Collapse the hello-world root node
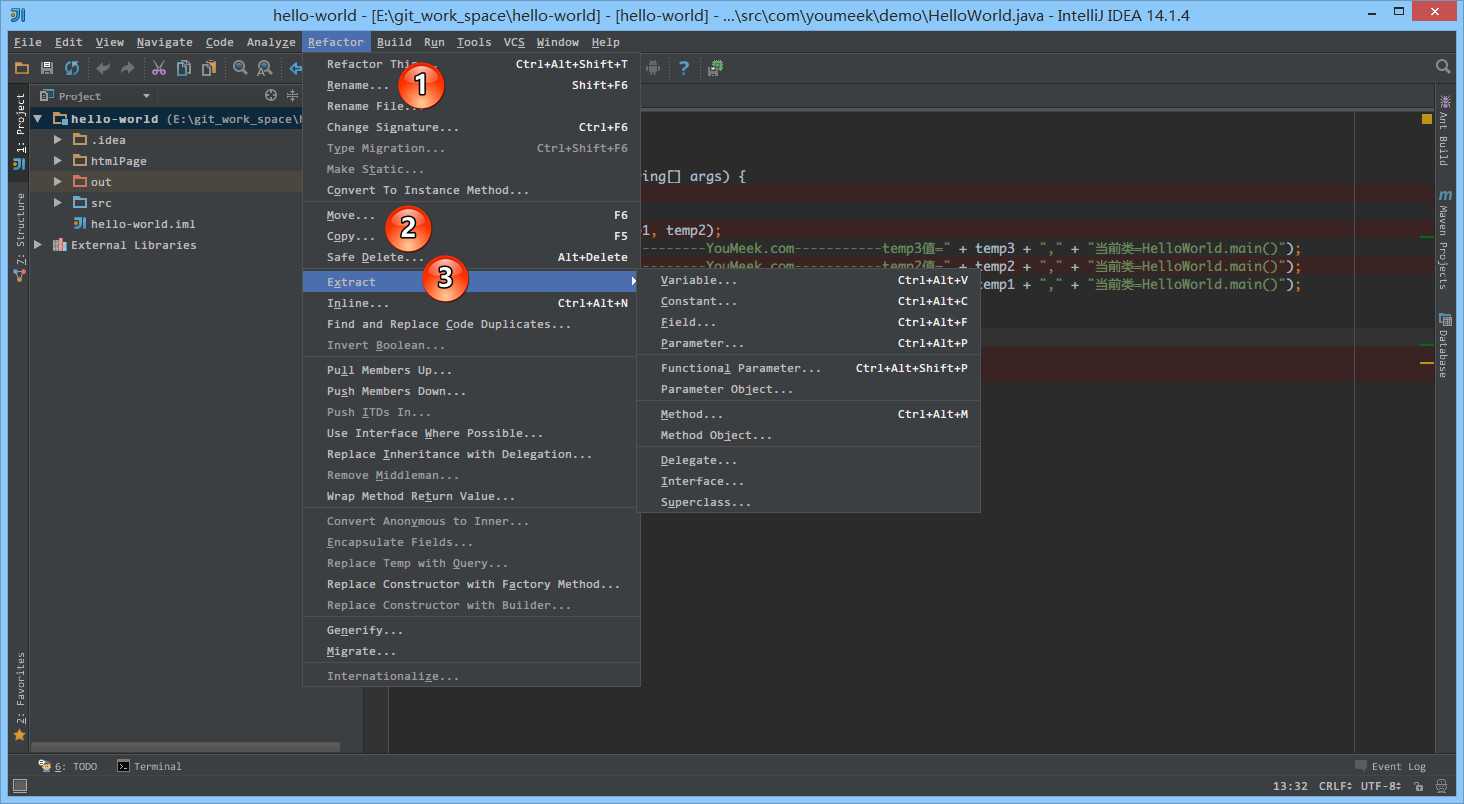 point(38,119)
